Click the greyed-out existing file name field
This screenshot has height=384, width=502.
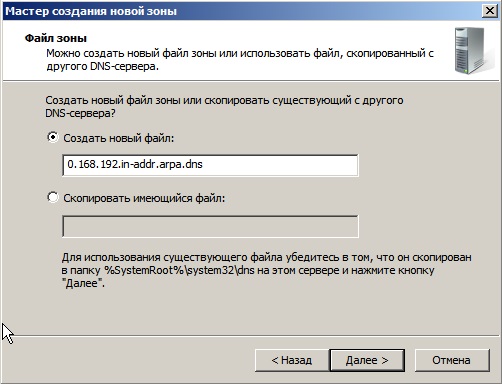tap(210, 226)
